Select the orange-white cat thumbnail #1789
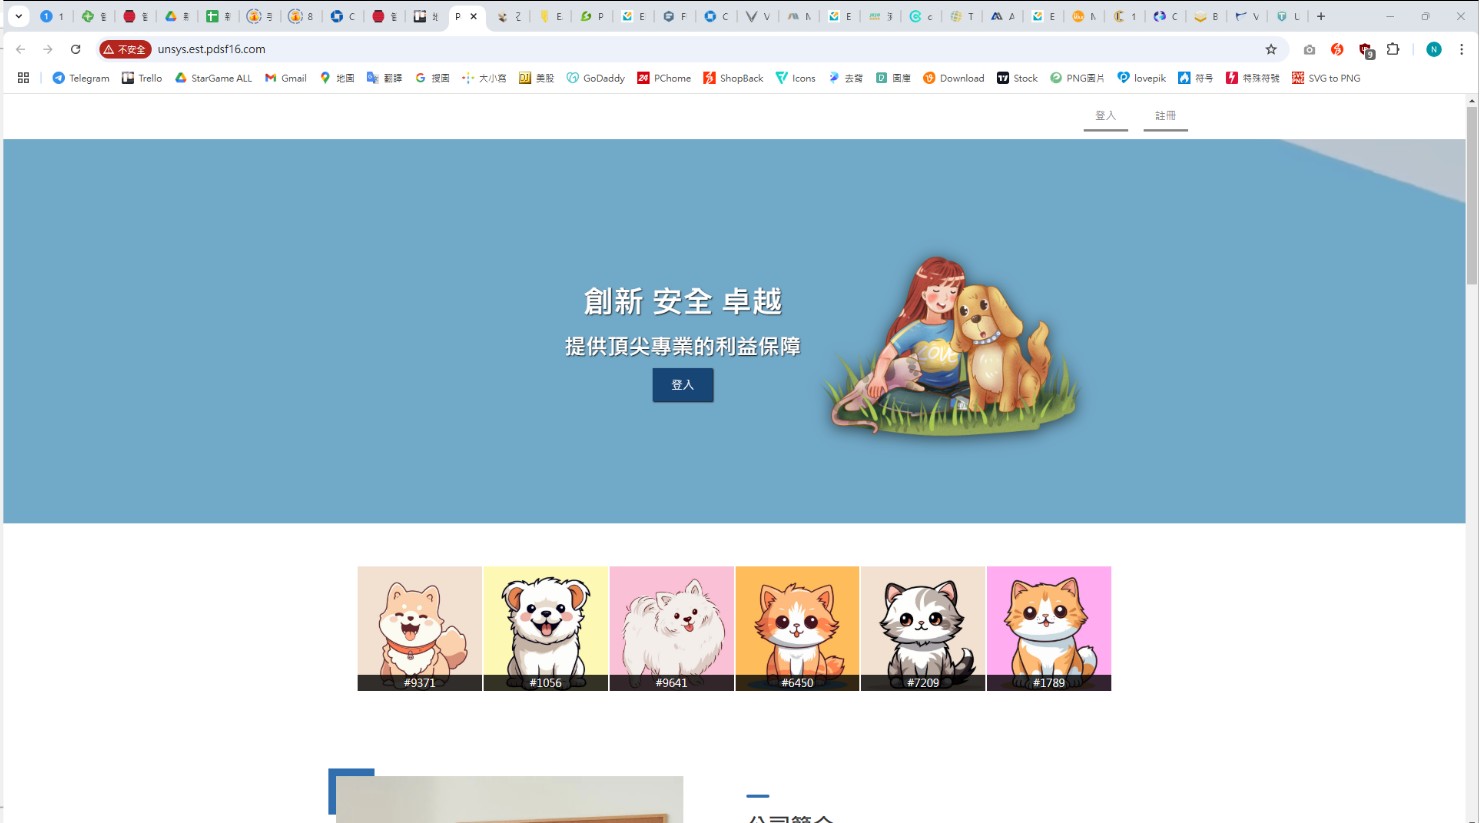 coord(1049,629)
